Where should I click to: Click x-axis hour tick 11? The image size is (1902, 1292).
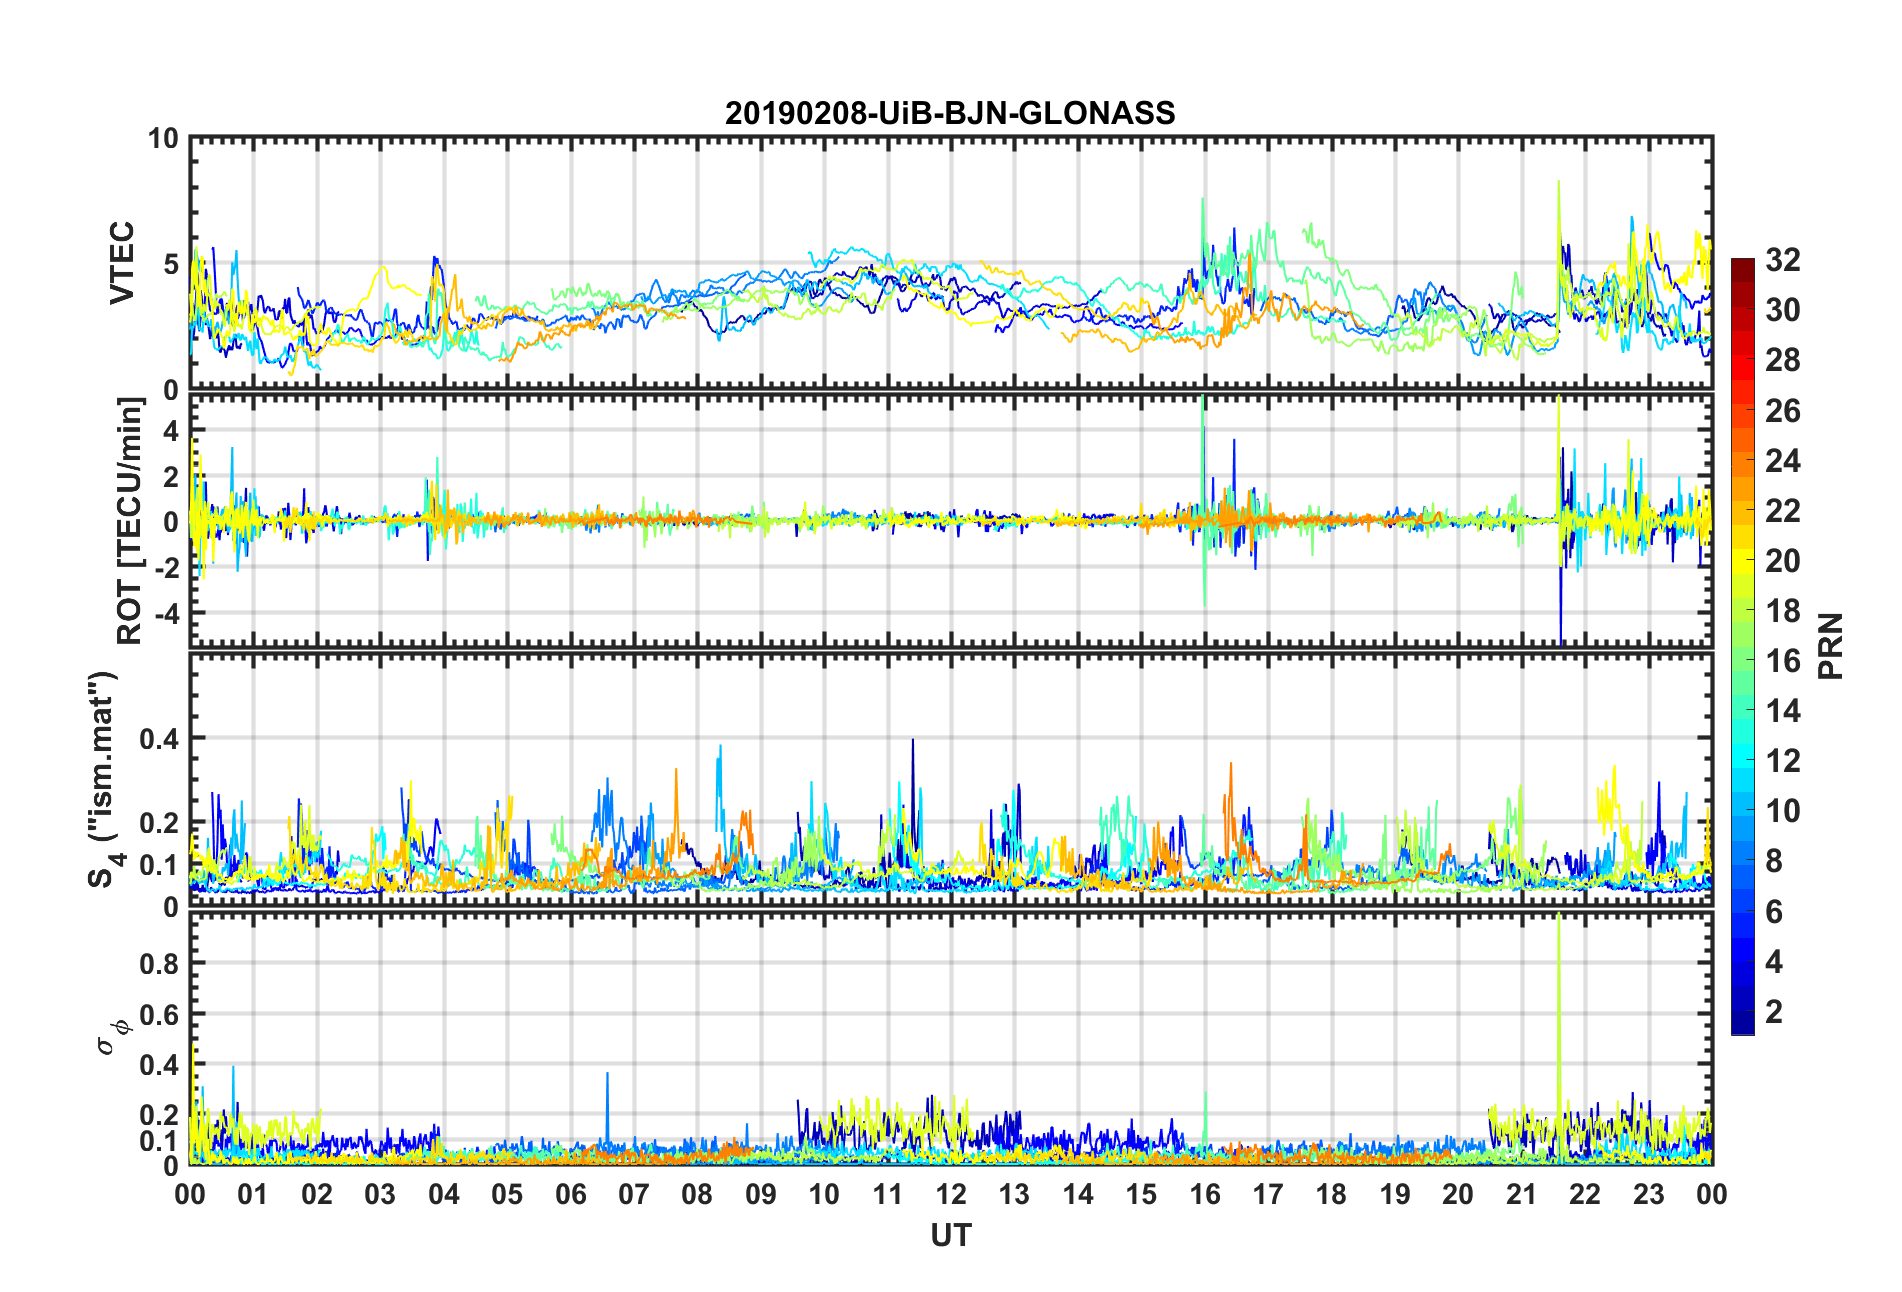[888, 1195]
